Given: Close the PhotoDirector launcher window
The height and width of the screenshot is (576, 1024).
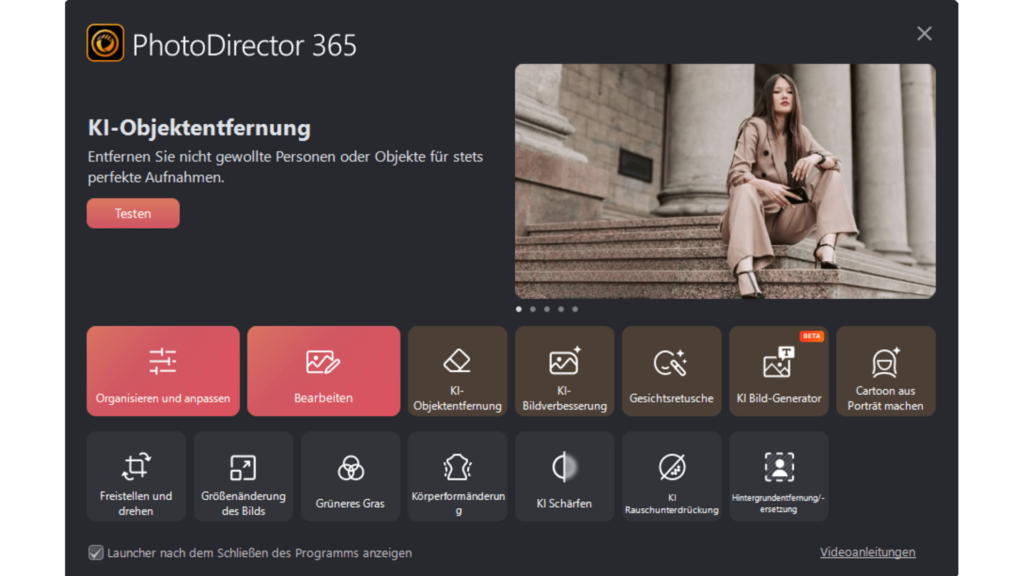Looking at the screenshot, I should [x=924, y=34].
